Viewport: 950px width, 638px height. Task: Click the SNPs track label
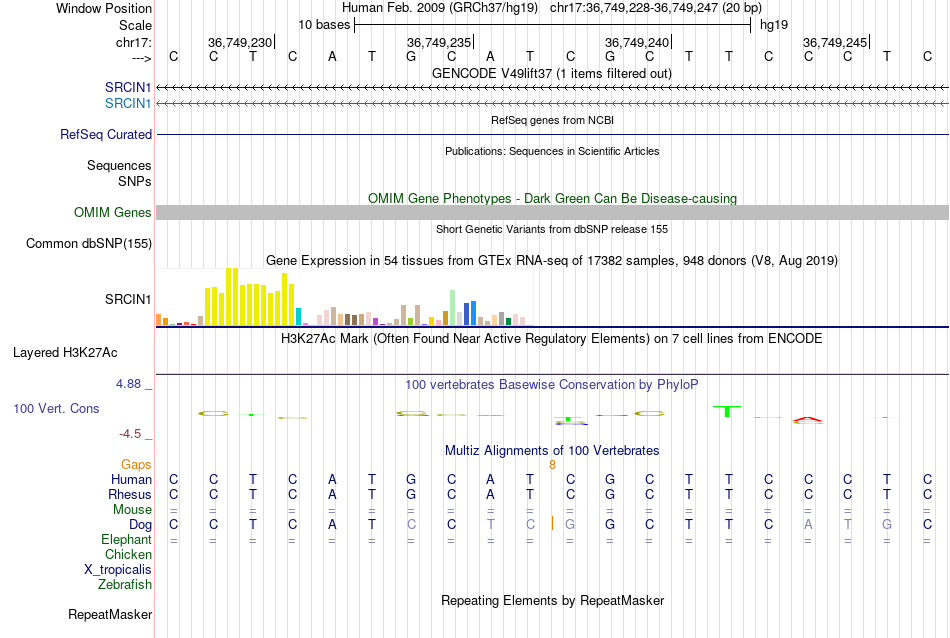click(x=135, y=181)
